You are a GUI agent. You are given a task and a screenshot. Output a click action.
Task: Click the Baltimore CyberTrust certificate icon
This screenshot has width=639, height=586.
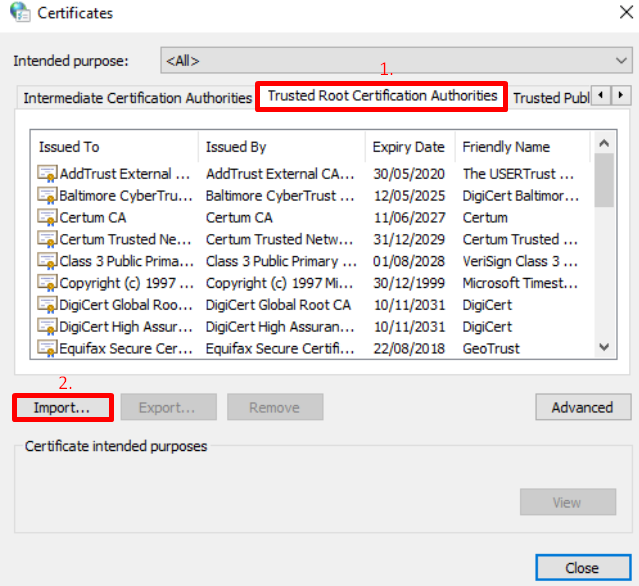47,196
